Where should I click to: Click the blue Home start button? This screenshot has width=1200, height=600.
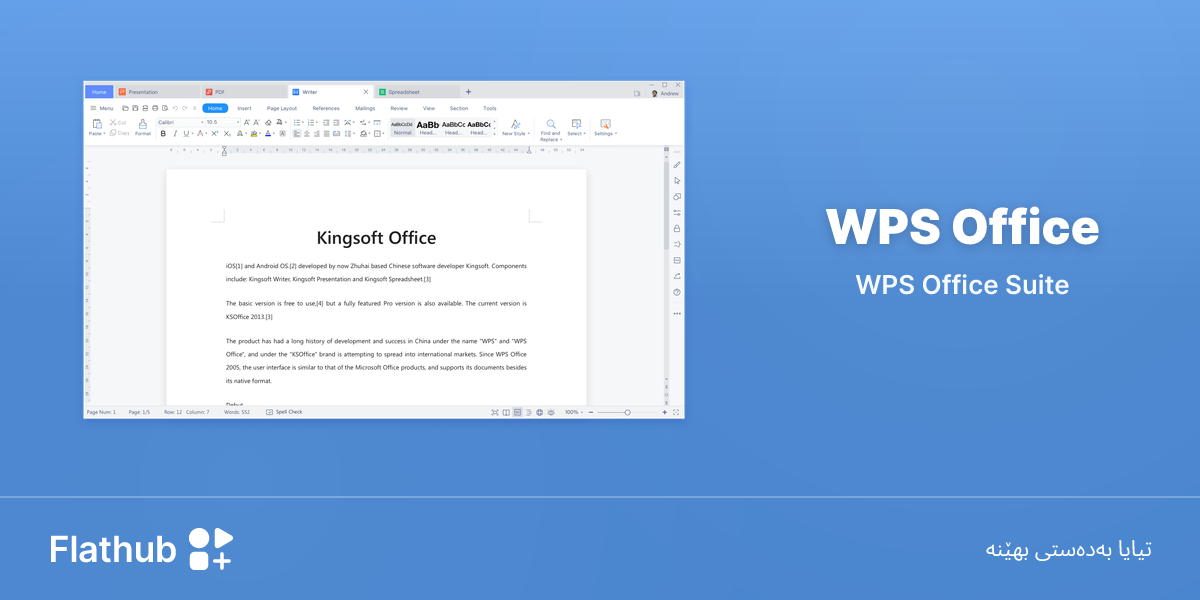point(99,91)
